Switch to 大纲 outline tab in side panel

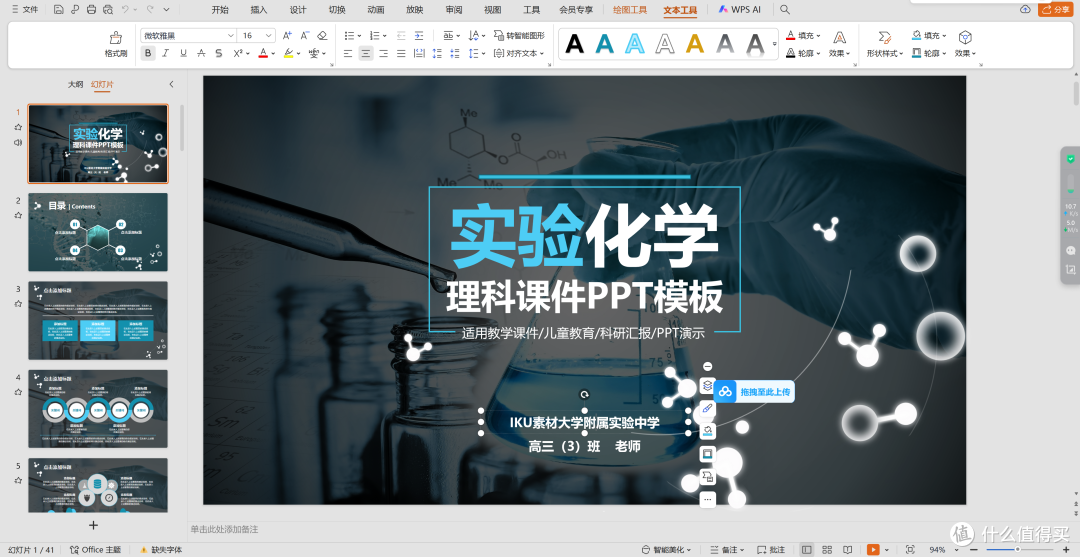[x=76, y=84]
